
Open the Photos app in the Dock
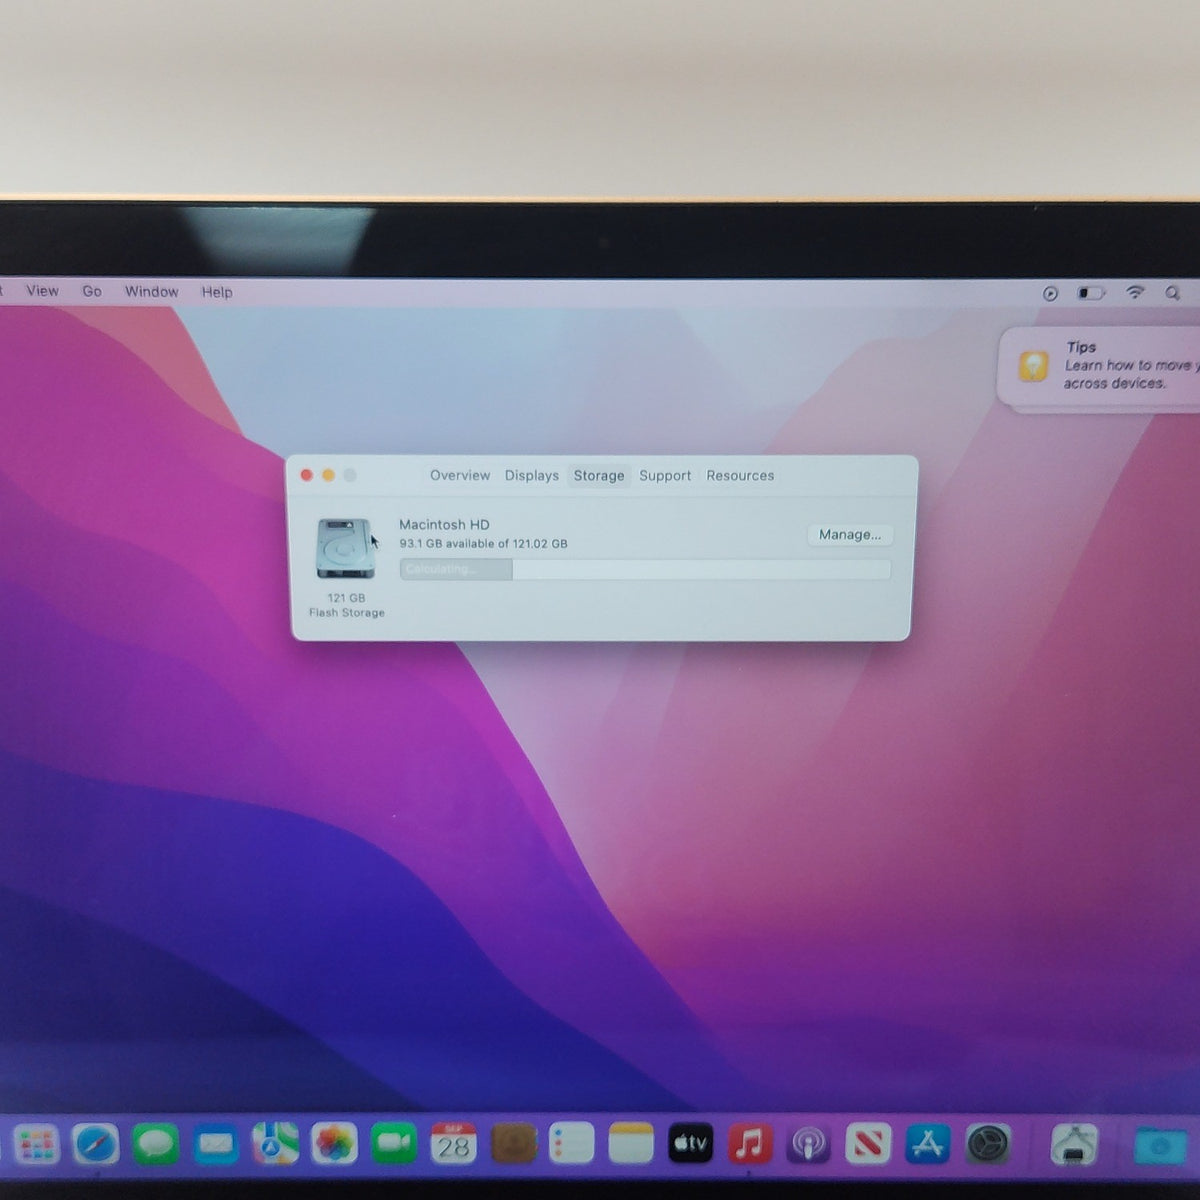334,1144
